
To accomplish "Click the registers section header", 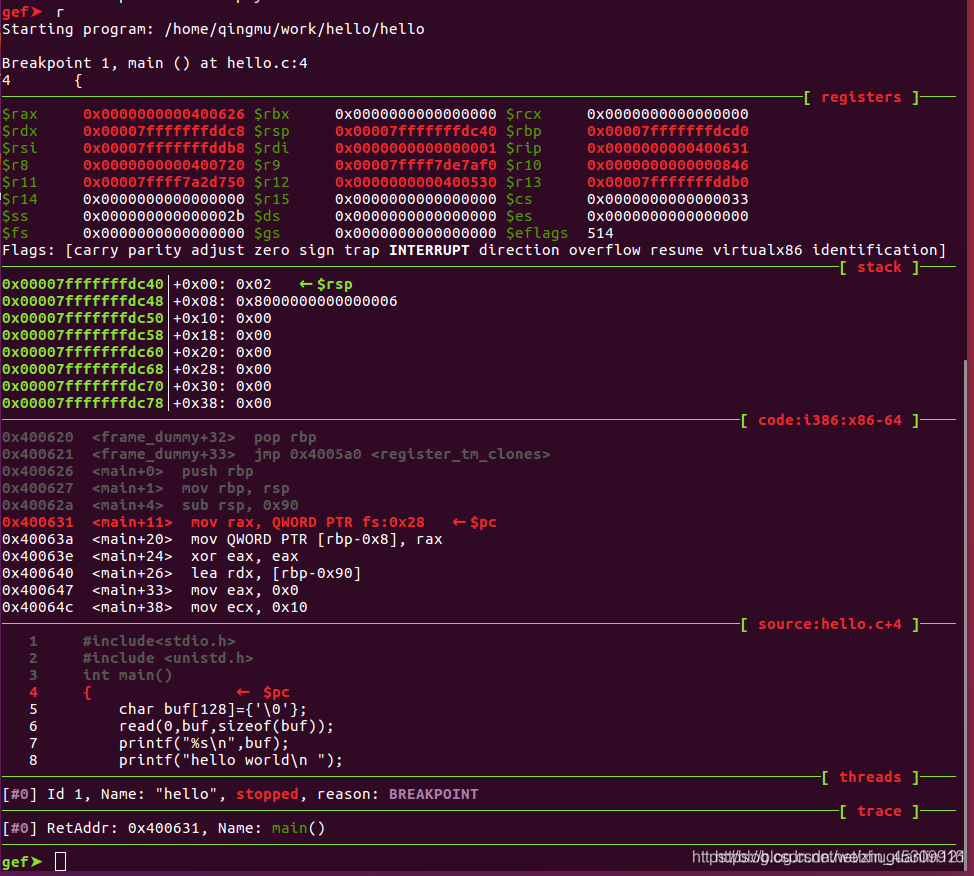I will (x=861, y=98).
